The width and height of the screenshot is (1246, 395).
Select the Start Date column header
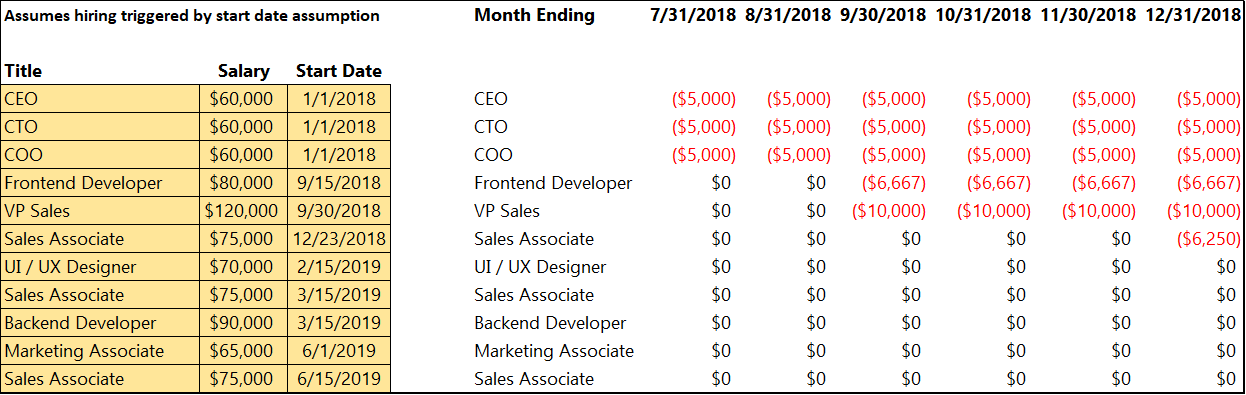coord(339,71)
